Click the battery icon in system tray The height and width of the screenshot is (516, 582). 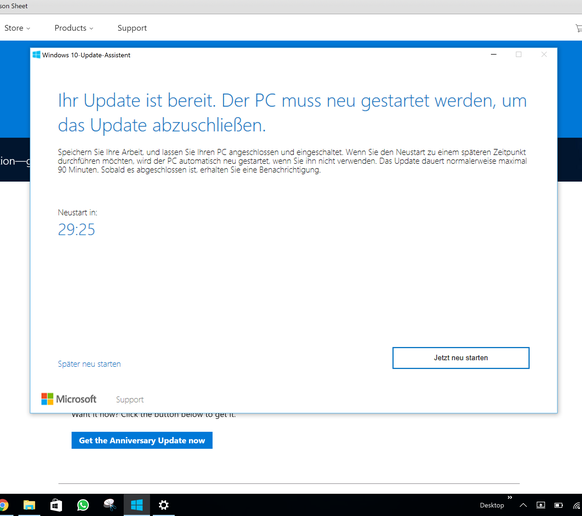pyautogui.click(x=558, y=505)
